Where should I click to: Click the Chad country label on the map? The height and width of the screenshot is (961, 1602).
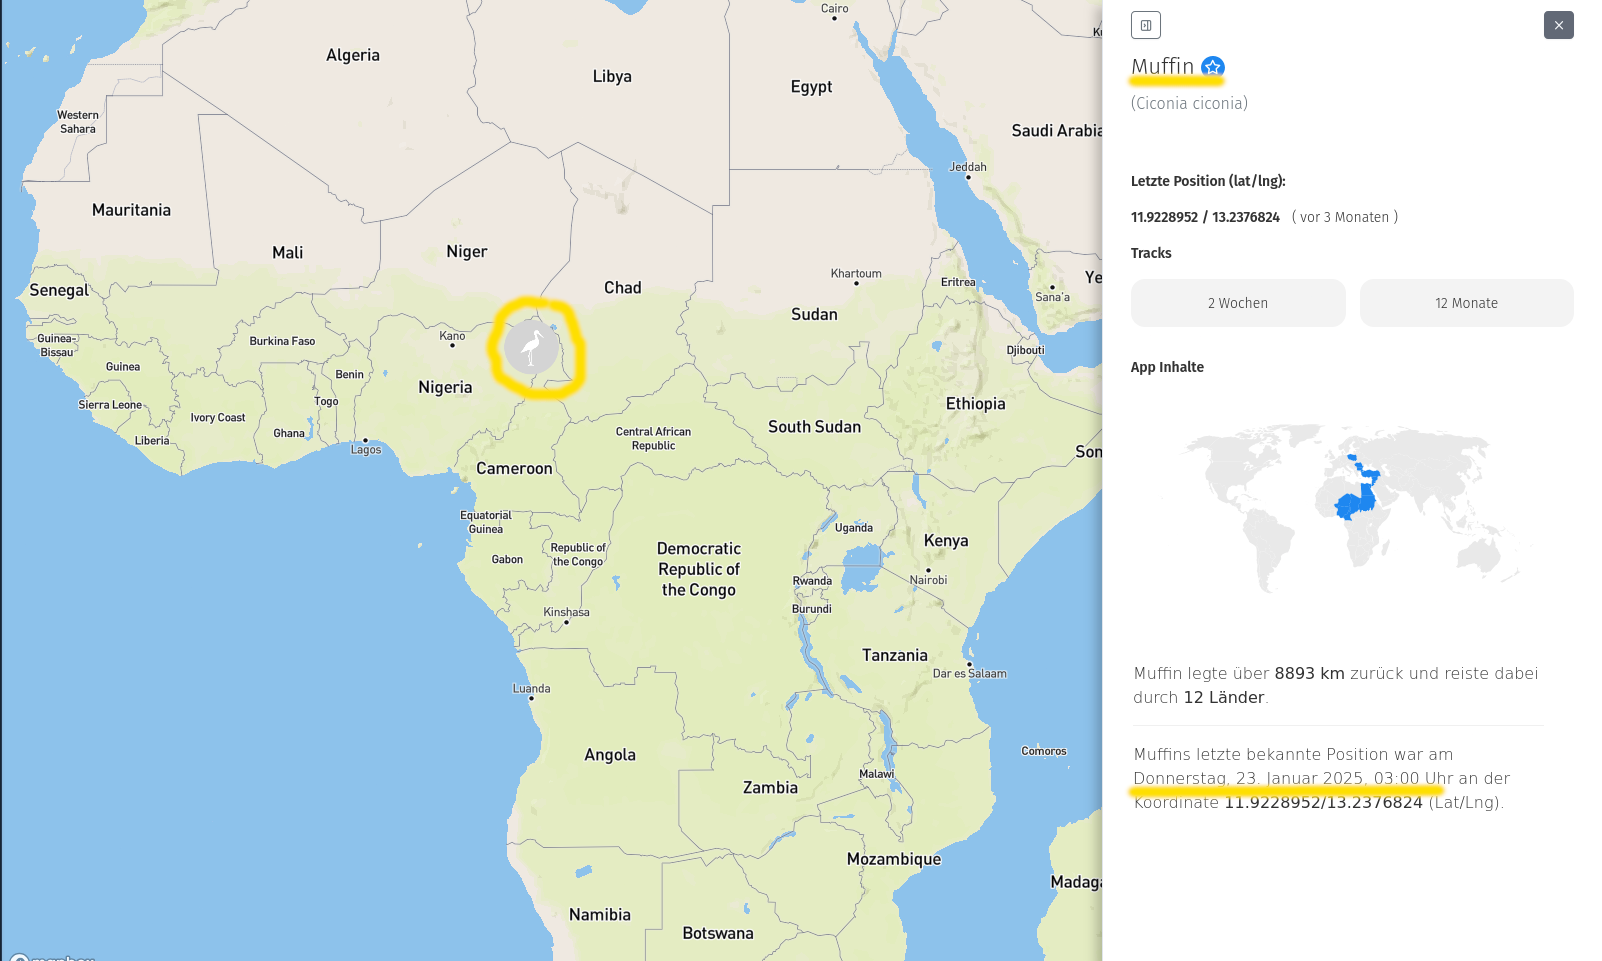point(622,288)
